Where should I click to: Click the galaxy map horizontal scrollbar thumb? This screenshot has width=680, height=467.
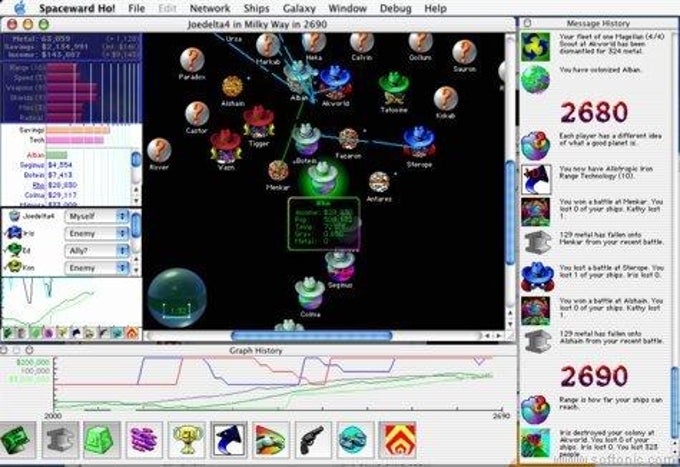(311, 336)
